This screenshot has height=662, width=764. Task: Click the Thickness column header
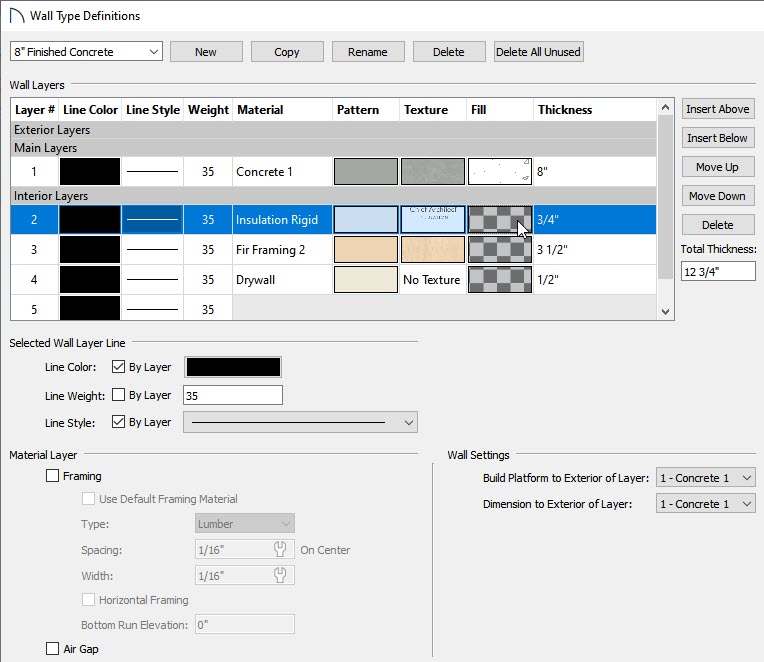(595, 110)
